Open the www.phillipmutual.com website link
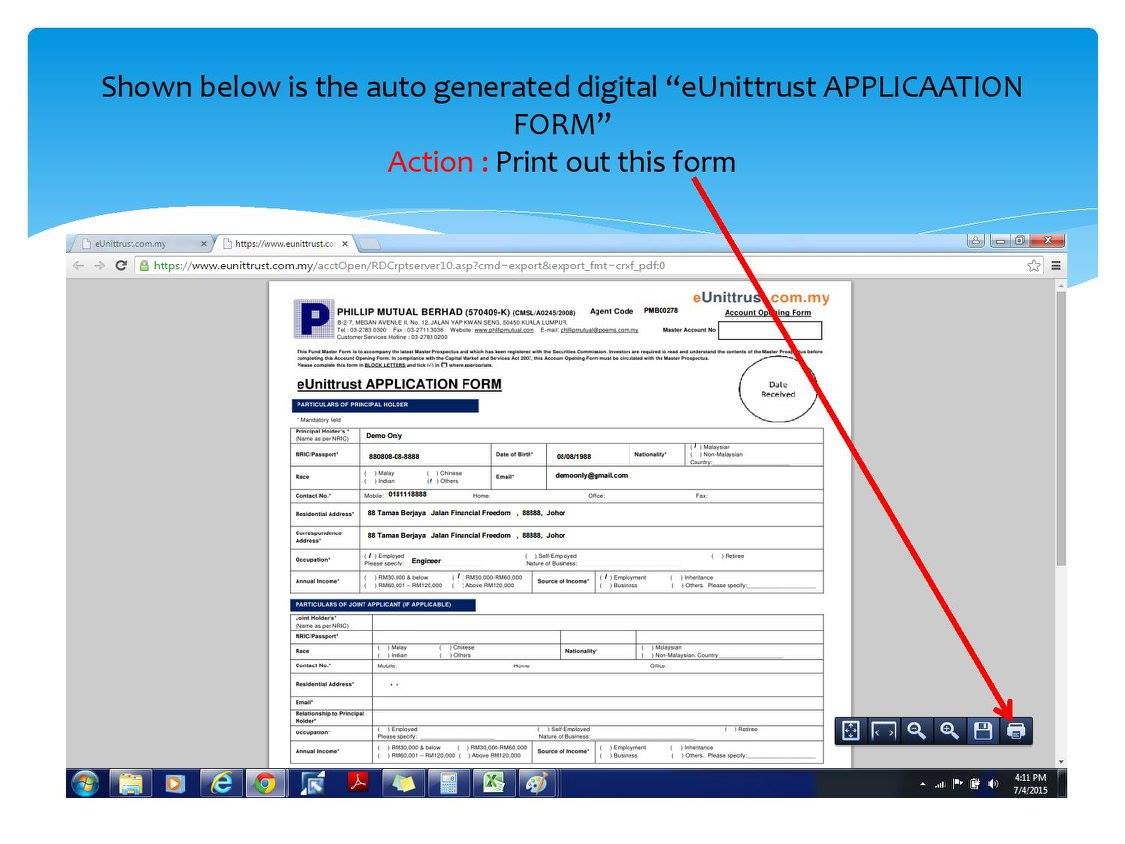 point(504,330)
